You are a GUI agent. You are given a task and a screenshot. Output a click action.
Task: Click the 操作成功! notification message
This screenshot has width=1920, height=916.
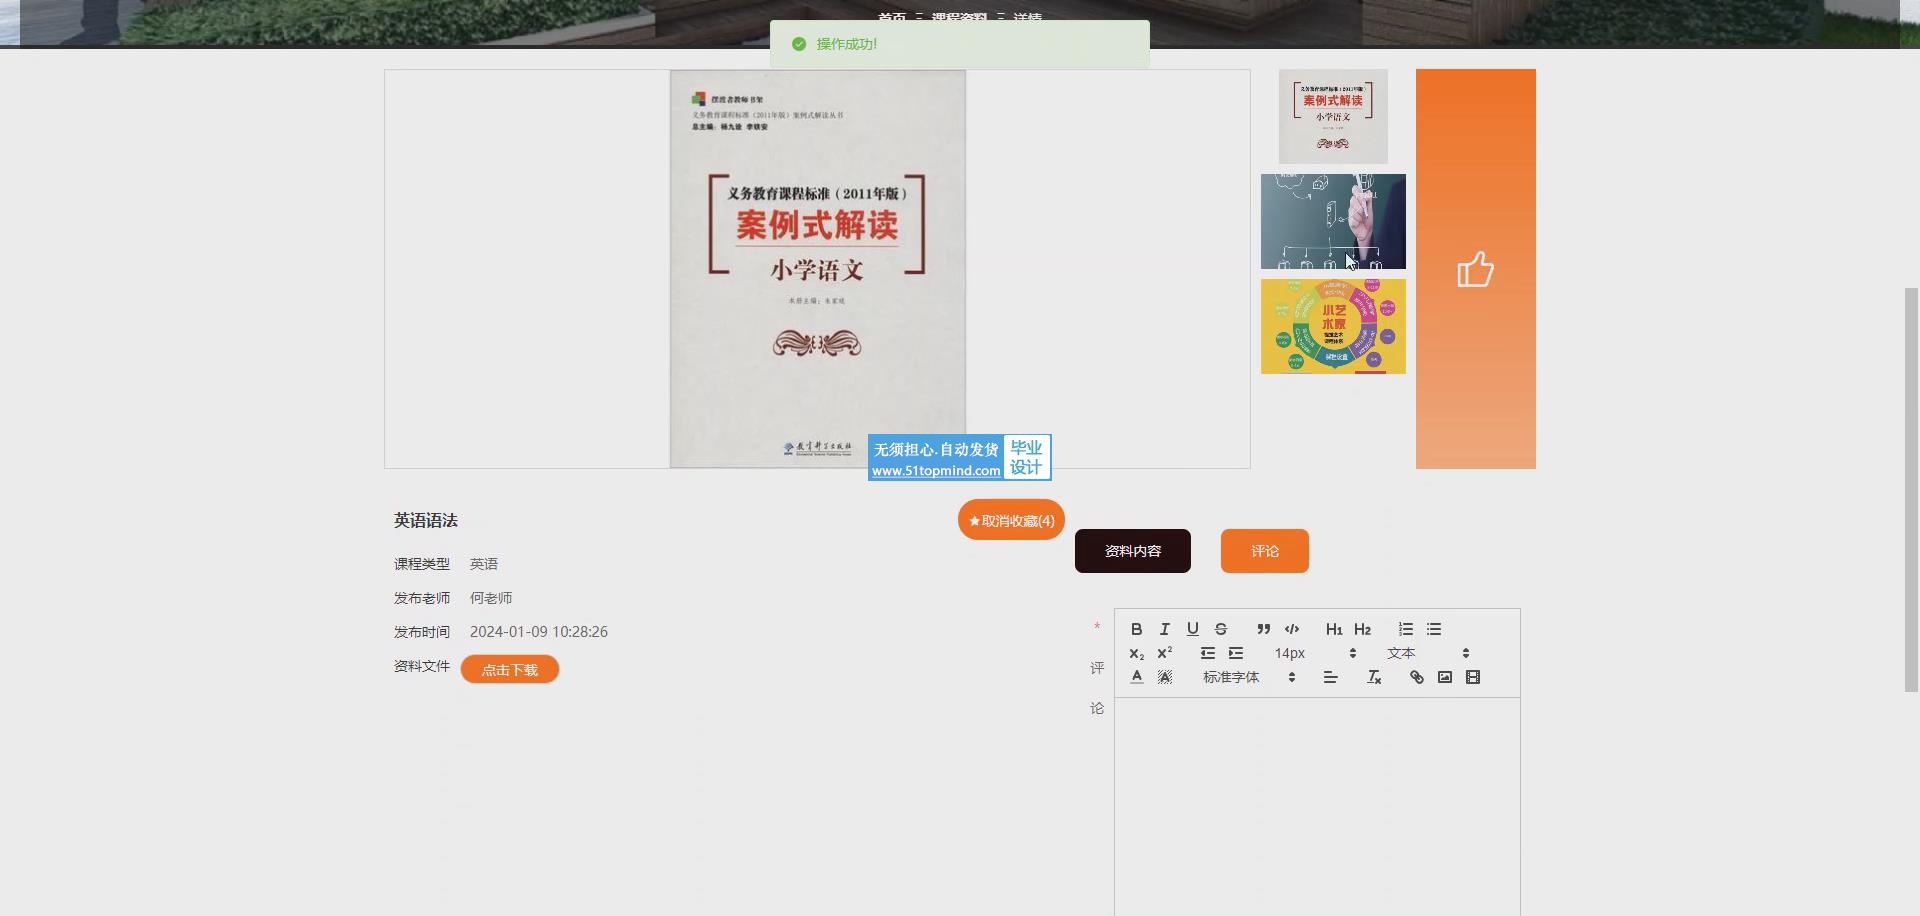(847, 44)
